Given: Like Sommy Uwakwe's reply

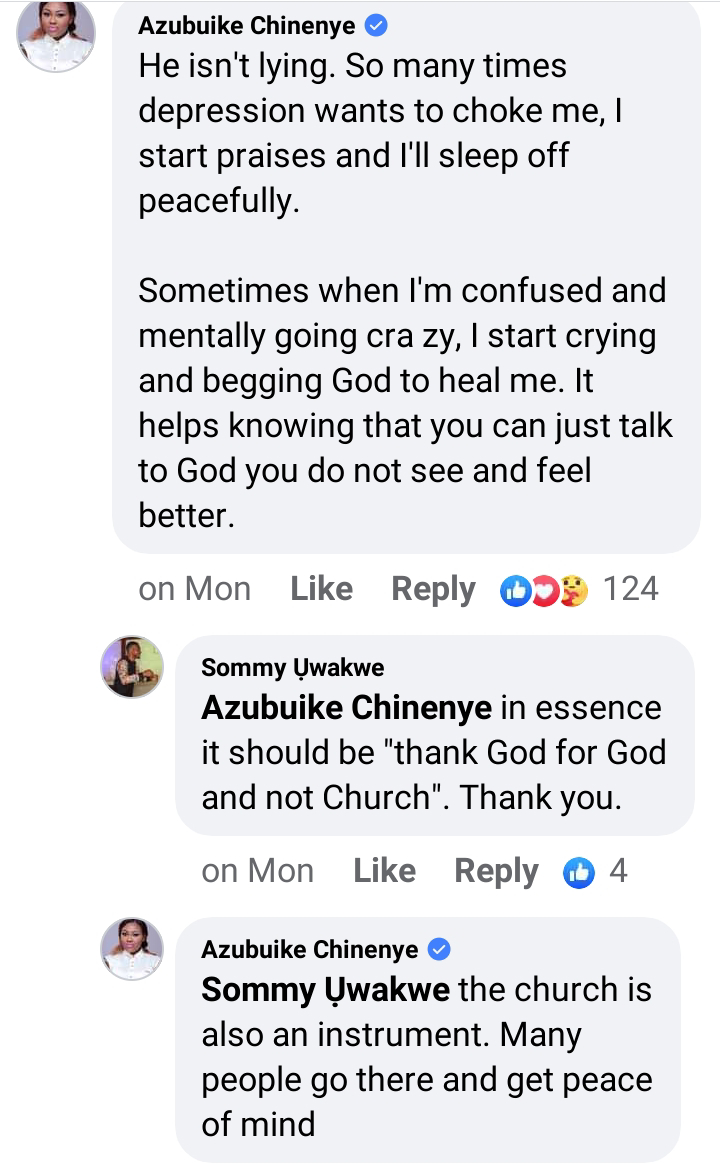Looking at the screenshot, I should point(384,871).
